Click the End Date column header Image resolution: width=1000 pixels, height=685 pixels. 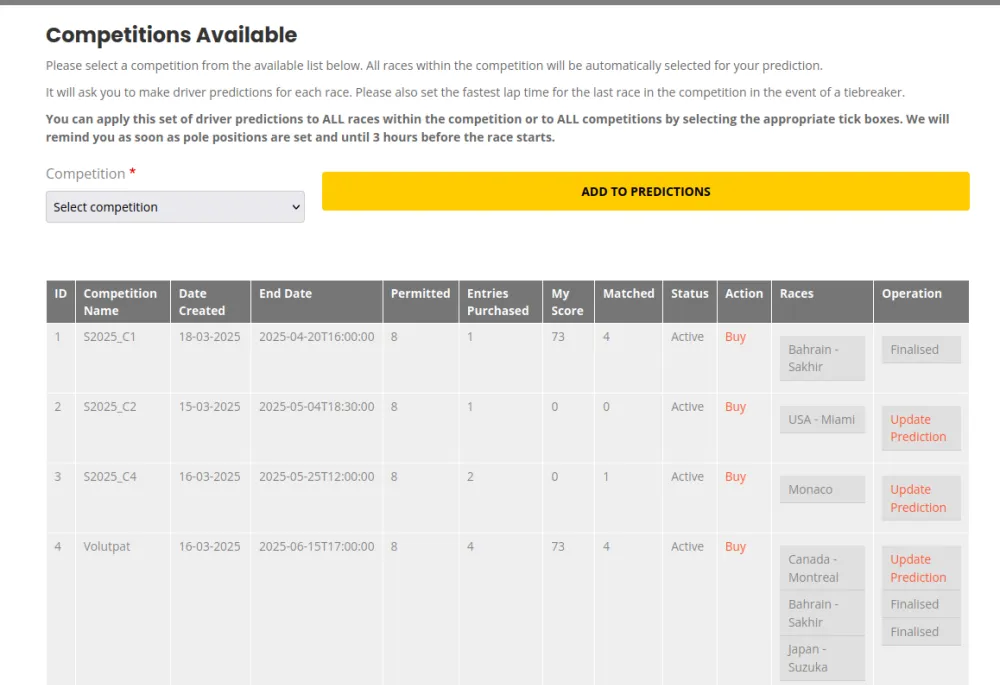[285, 294]
